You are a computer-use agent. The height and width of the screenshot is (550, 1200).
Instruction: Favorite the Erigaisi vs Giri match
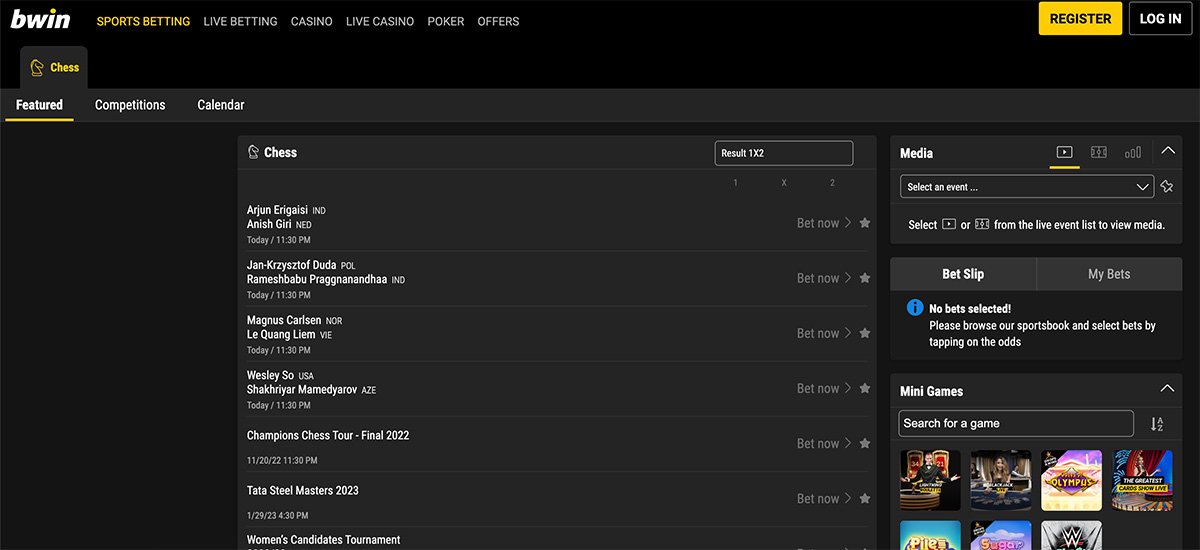[865, 223]
